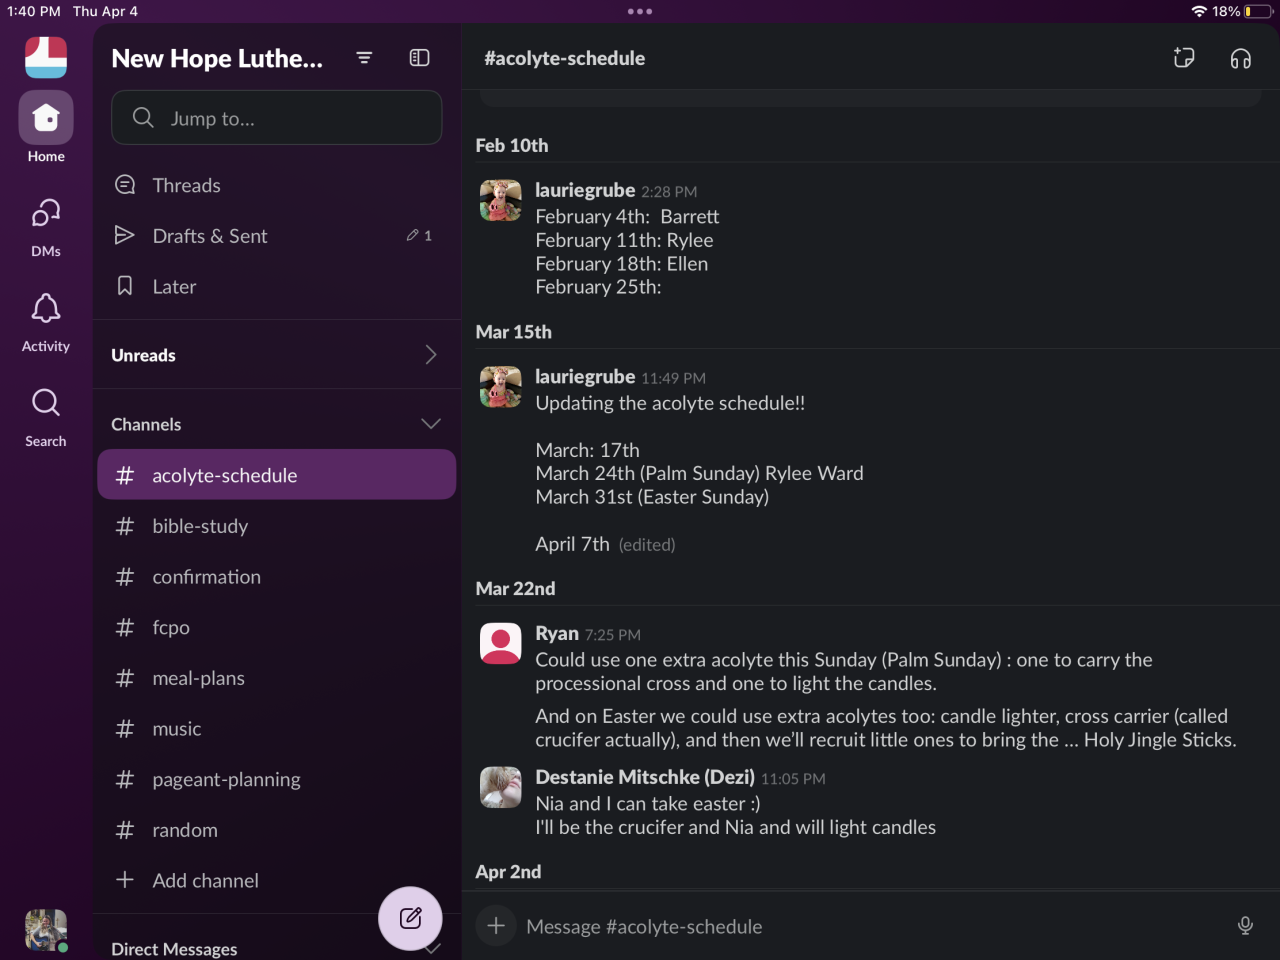The image size is (1280, 960).
Task: Open the Threads view
Action: point(186,185)
